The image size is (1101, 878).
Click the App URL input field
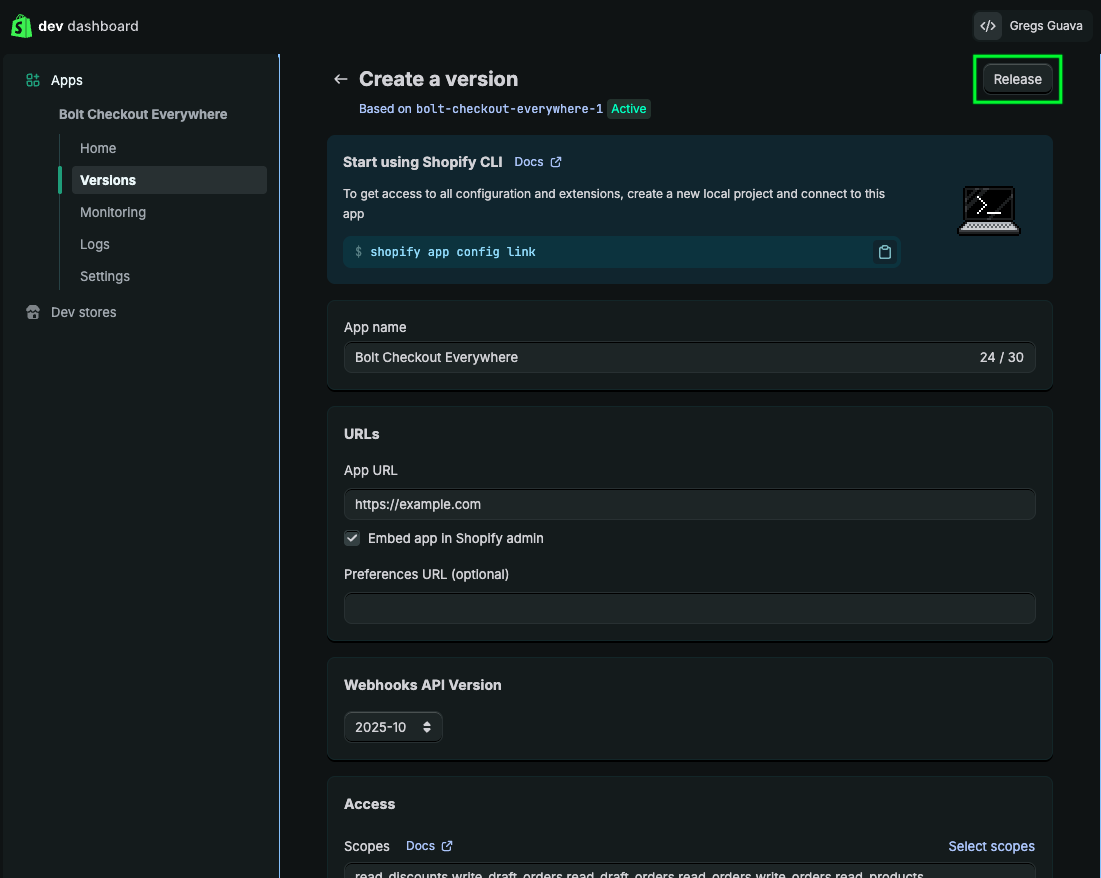(689, 504)
